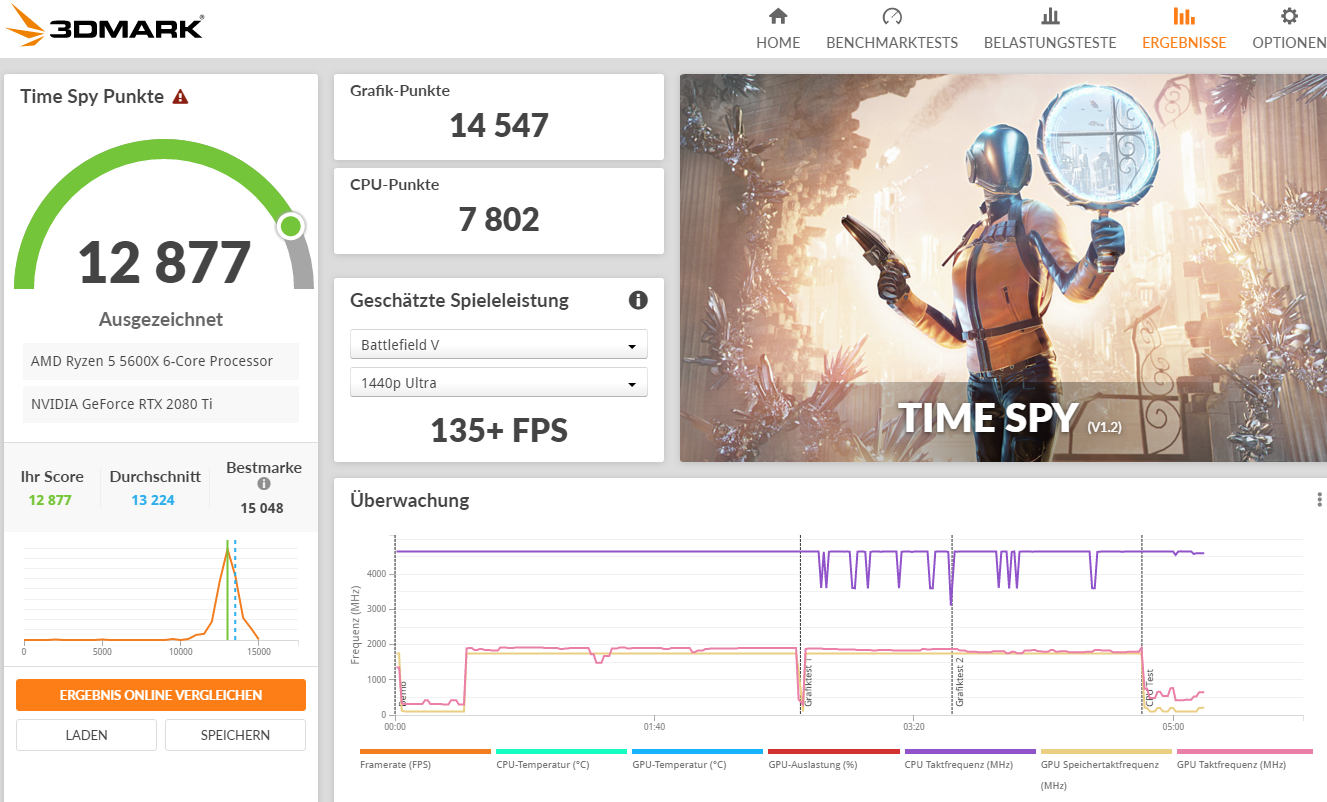Screen dimensions: 1327x802
Task: Toggle GPU-Temperatur legend color
Action: click(x=697, y=751)
